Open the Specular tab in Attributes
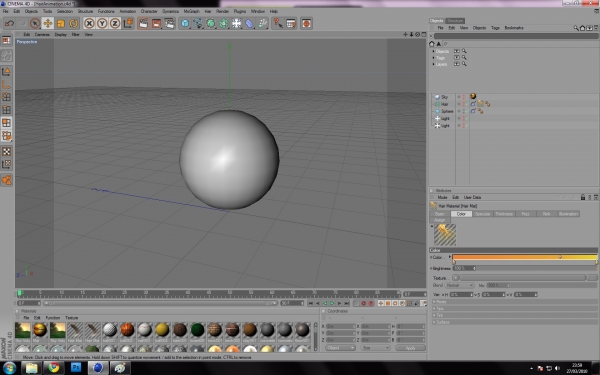 483,214
